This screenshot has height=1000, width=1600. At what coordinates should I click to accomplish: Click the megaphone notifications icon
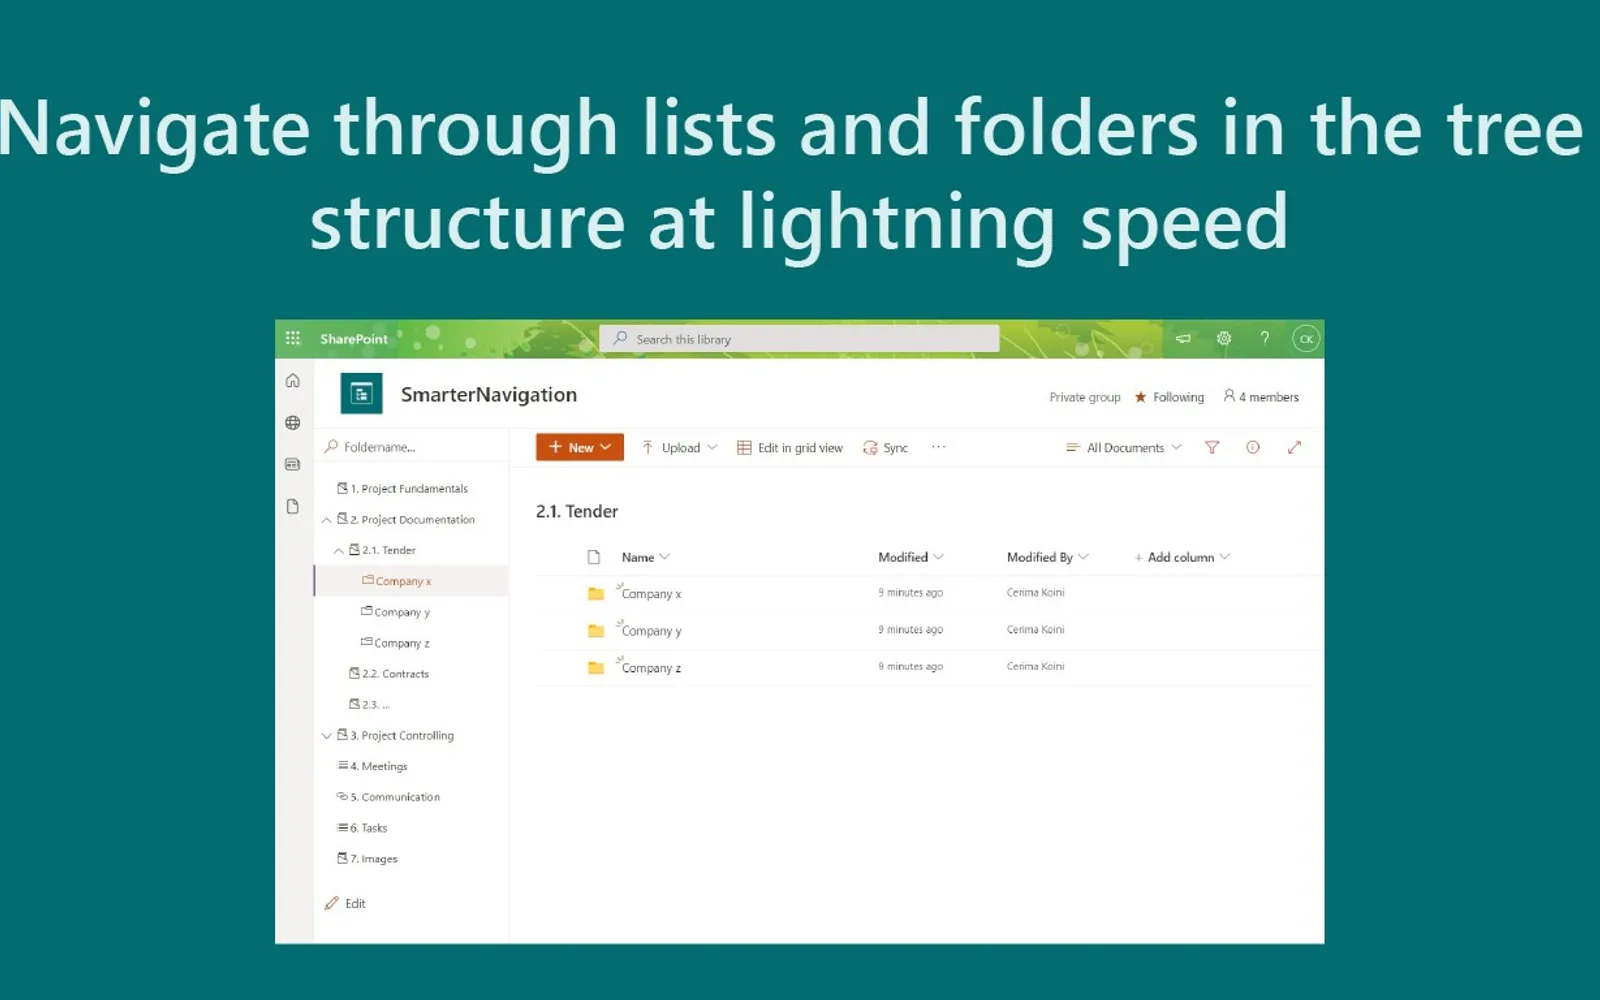(1183, 338)
